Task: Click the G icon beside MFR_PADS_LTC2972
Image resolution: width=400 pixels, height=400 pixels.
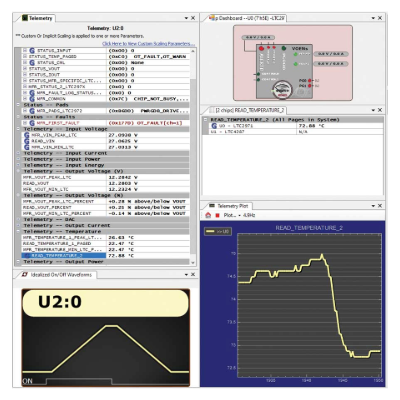Action: [32, 111]
